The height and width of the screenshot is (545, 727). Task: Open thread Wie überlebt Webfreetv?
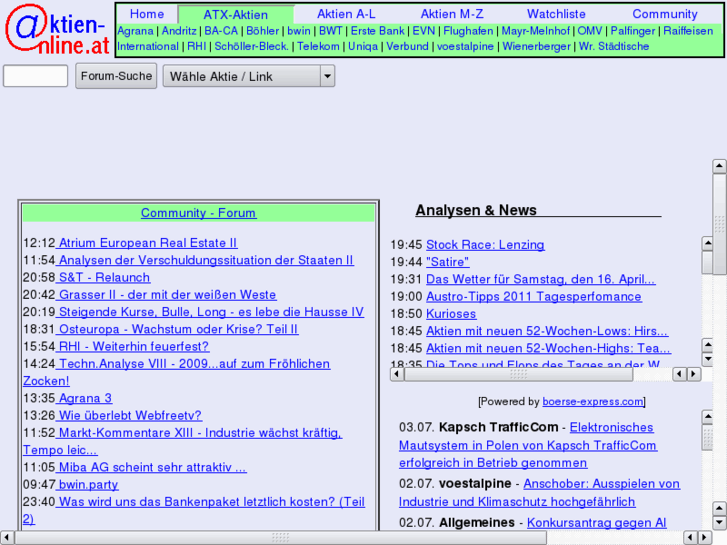coord(129,416)
